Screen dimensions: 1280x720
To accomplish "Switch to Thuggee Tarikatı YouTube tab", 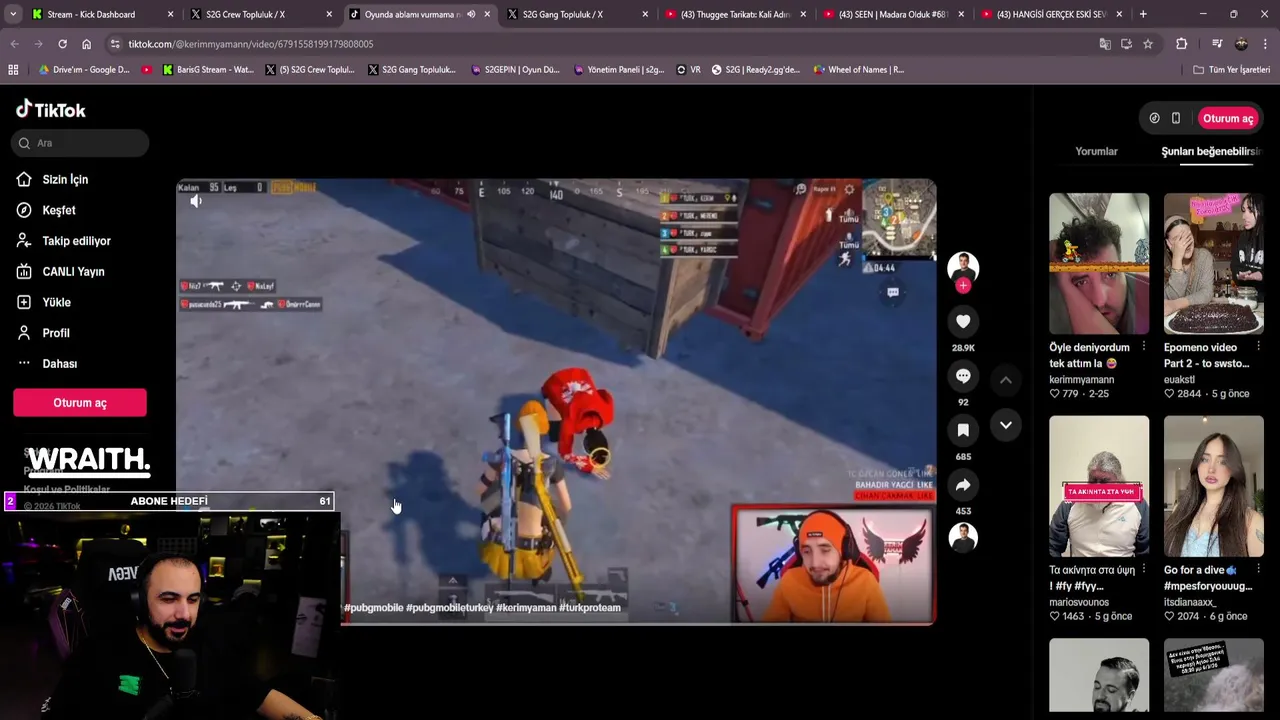I will point(735,14).
